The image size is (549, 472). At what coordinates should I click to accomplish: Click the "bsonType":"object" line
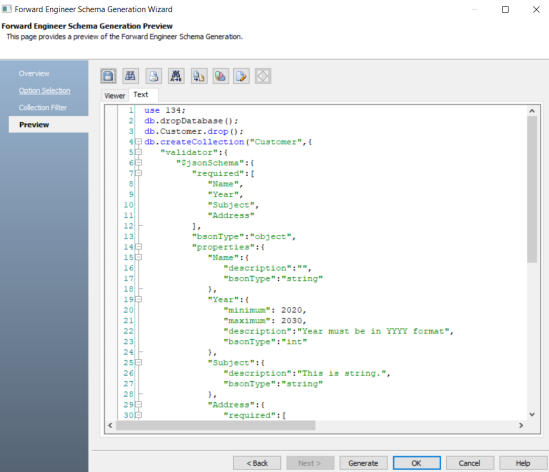244,237
